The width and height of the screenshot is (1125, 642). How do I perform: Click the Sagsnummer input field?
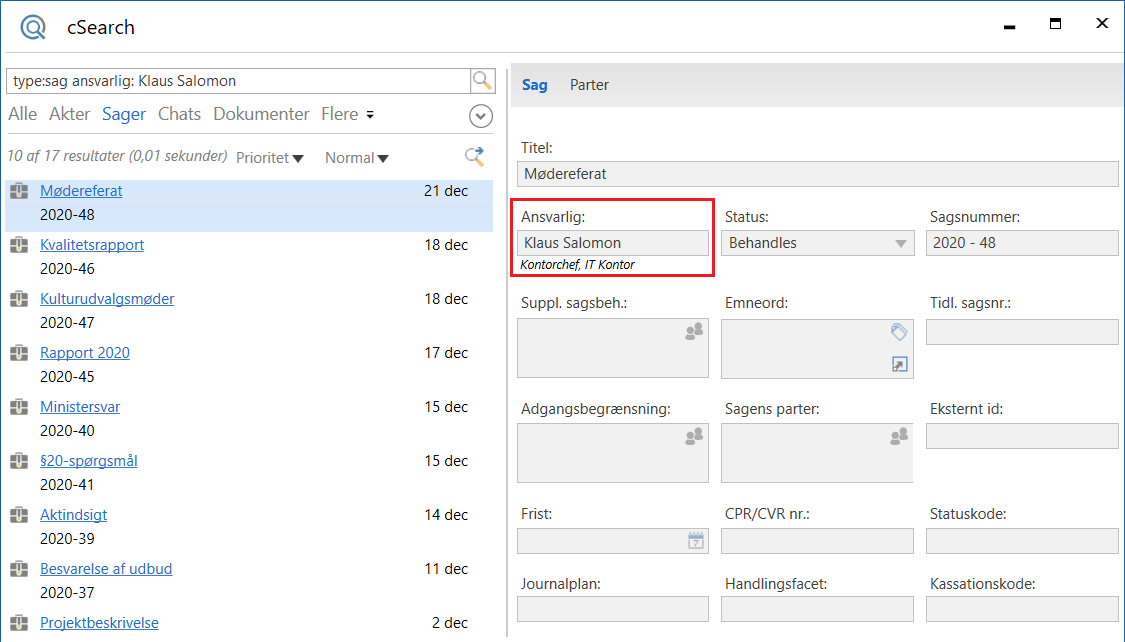(x=1021, y=243)
